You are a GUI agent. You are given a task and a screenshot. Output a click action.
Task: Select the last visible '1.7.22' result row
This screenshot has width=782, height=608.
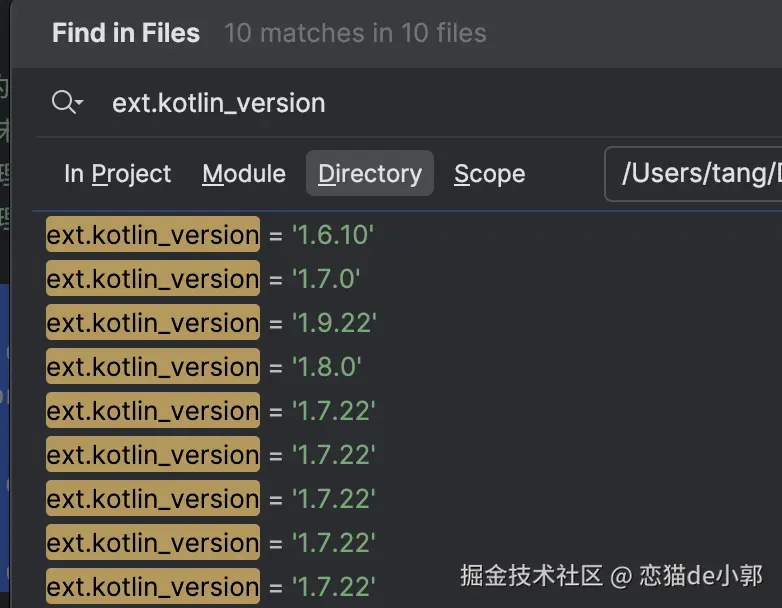333,587
